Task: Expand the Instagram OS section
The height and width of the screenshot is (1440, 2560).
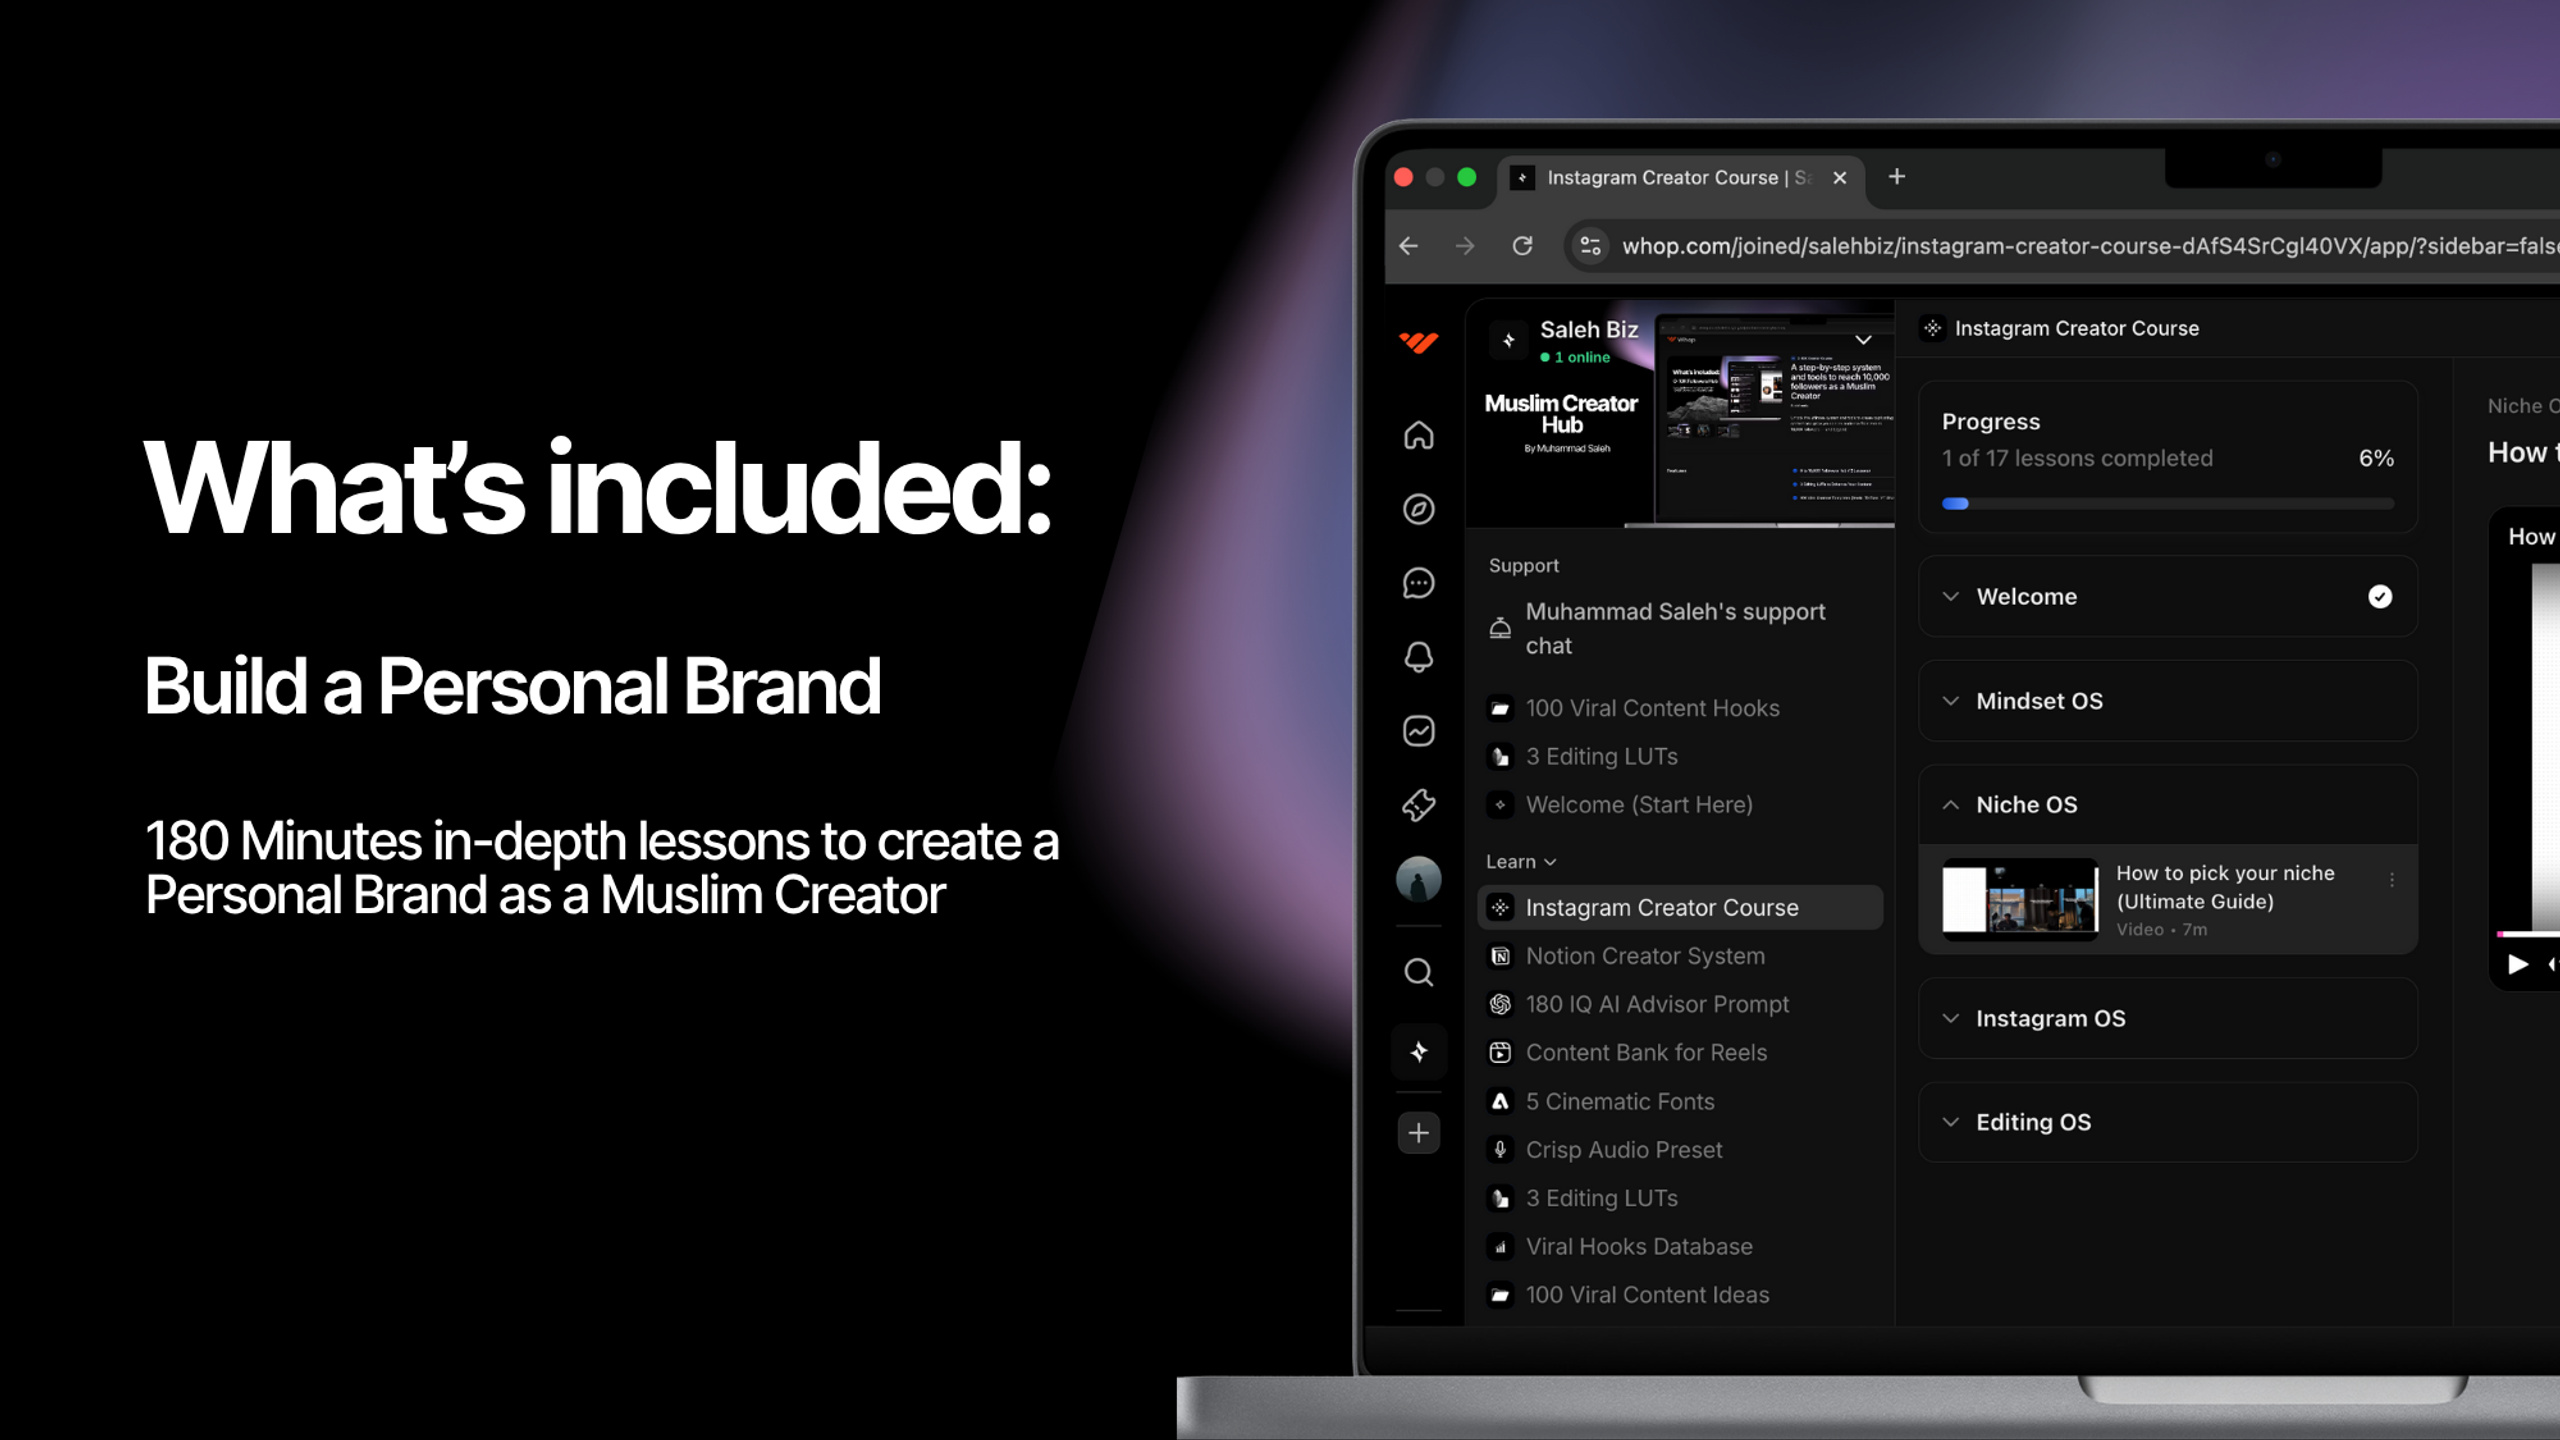Action: click(x=2167, y=1018)
